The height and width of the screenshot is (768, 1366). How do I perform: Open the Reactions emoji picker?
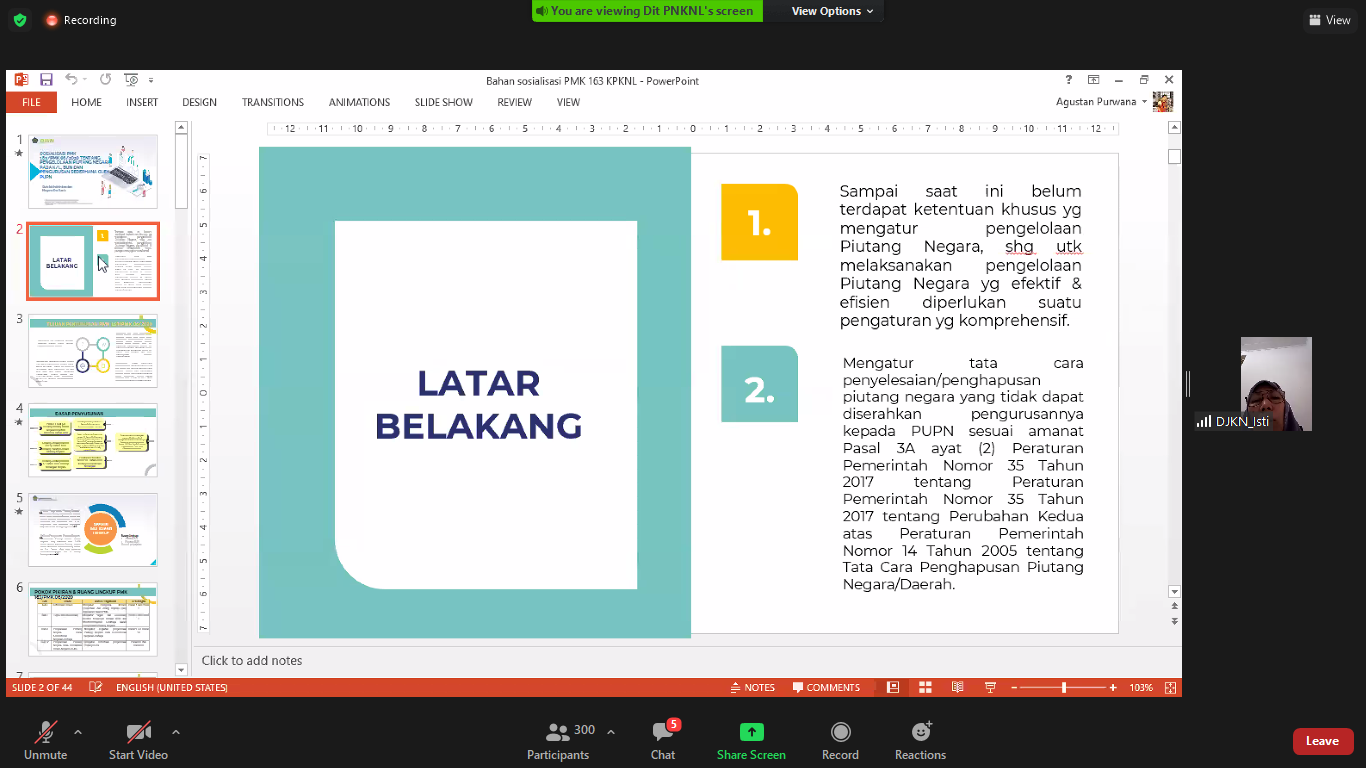click(920, 732)
